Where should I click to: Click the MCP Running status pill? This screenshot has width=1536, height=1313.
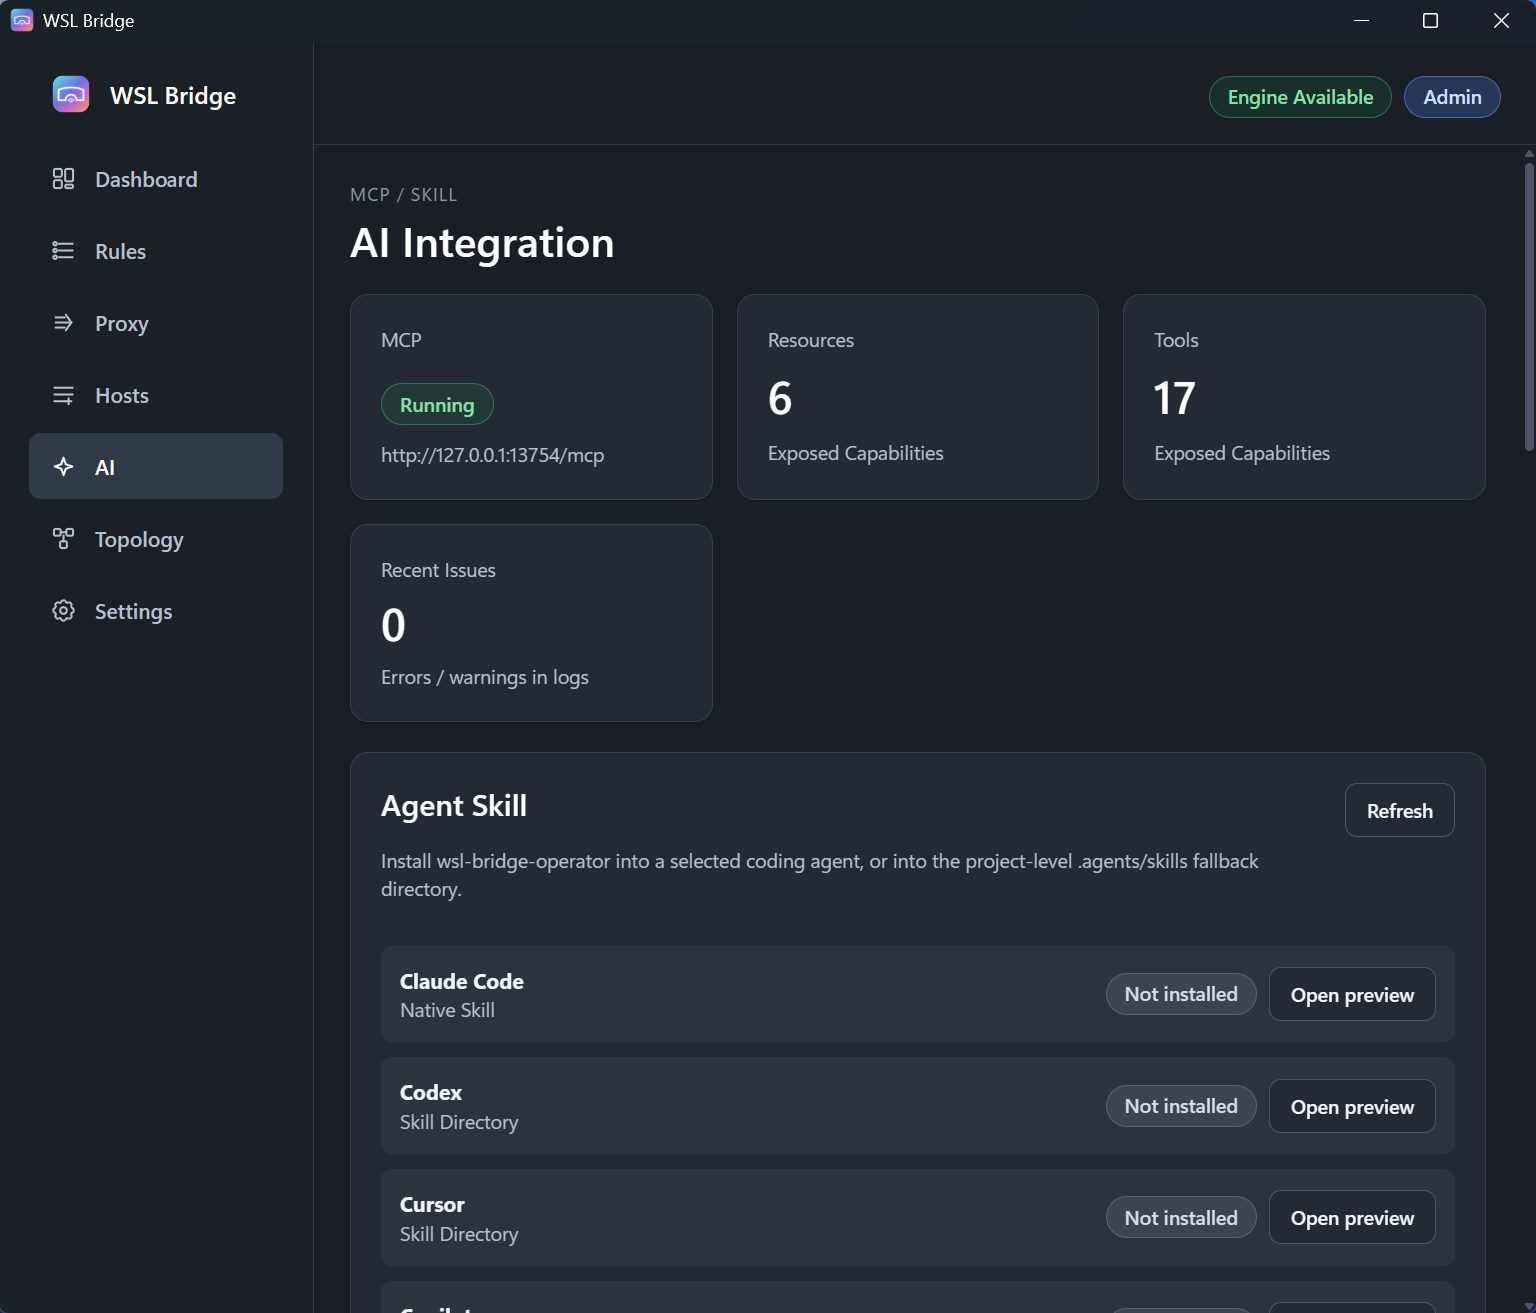pyautogui.click(x=437, y=404)
